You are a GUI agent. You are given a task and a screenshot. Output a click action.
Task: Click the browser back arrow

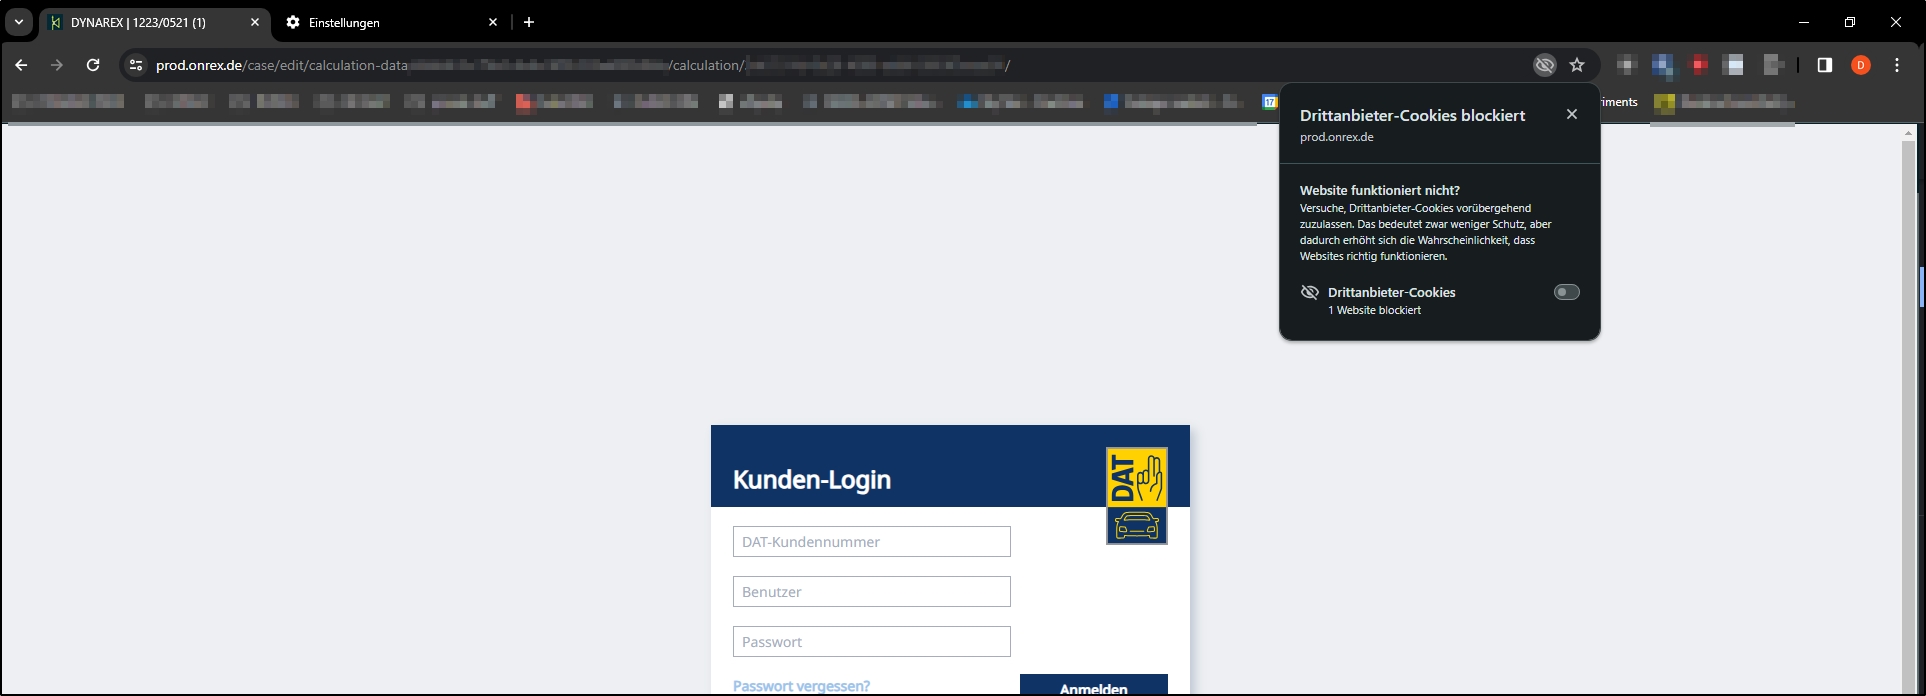(21, 65)
